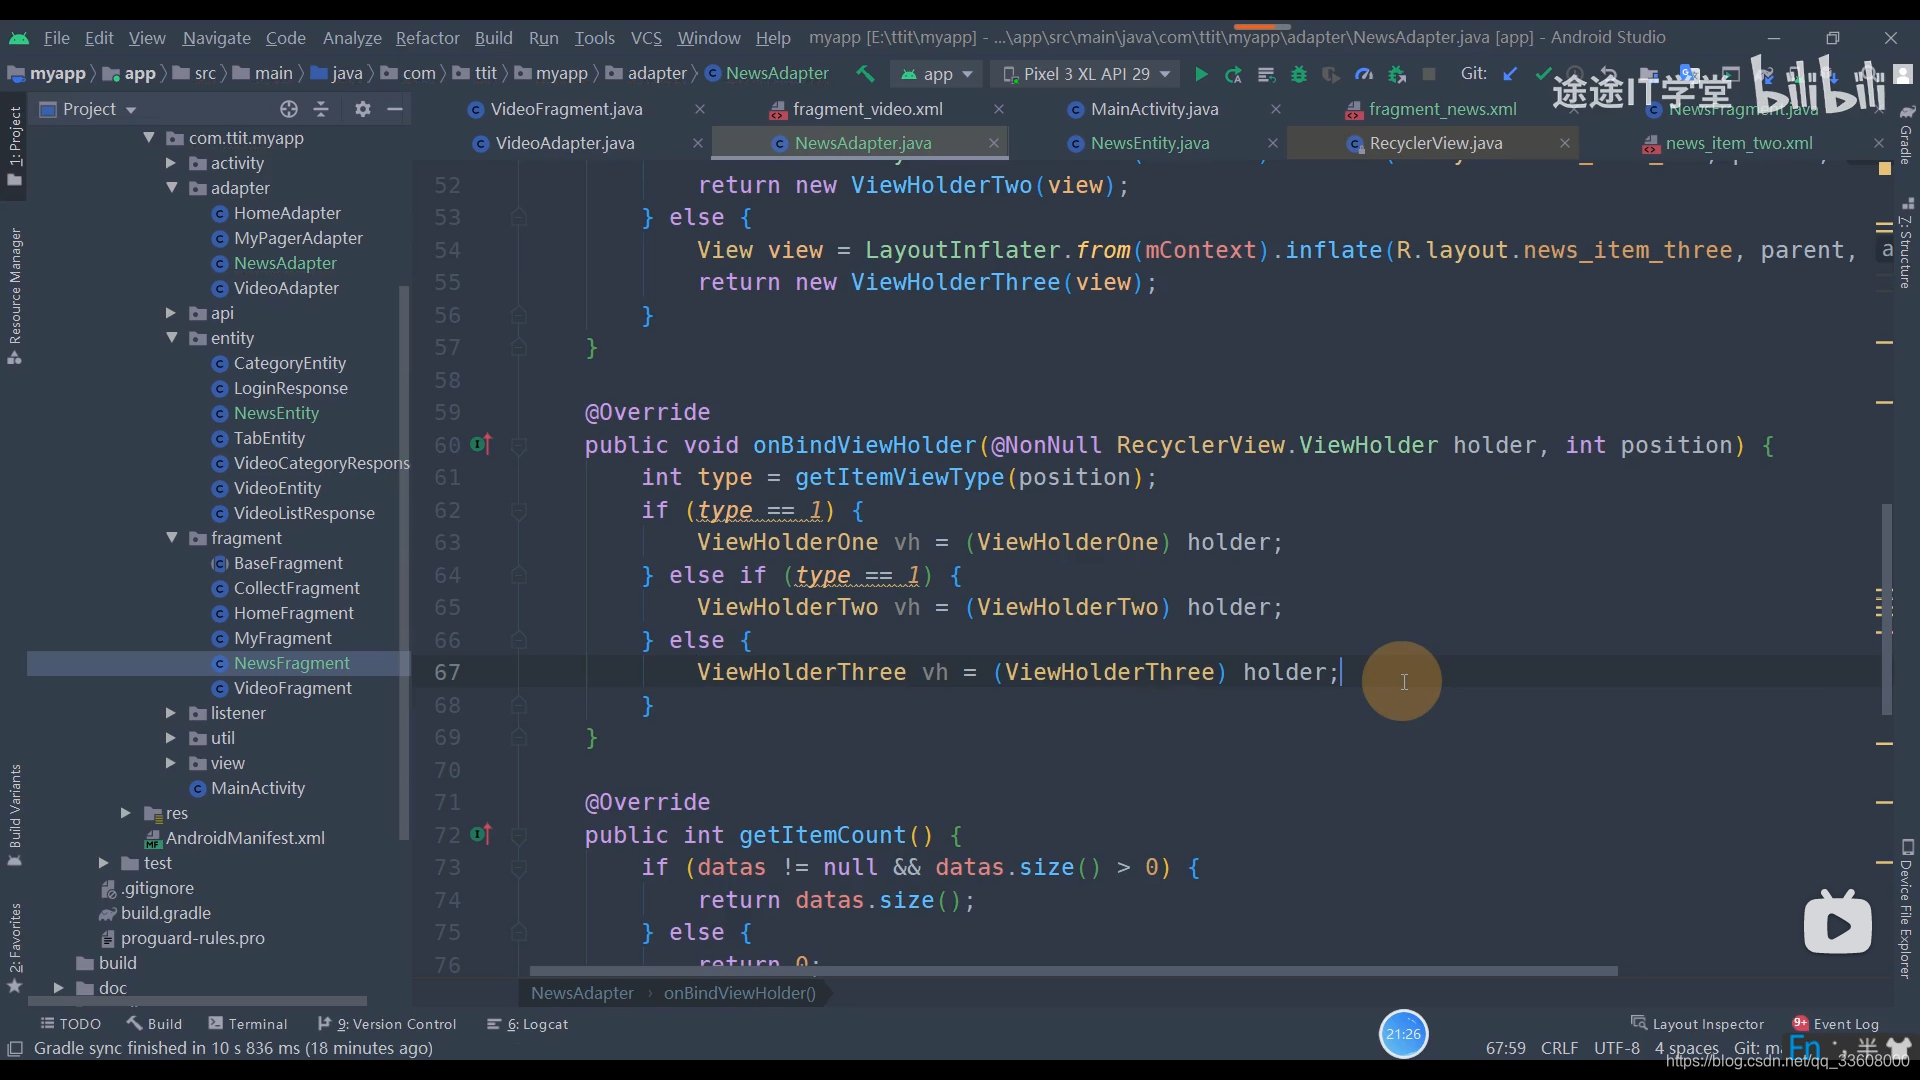Open the Gradle side panel
The image size is (1920, 1080).
1906,134
